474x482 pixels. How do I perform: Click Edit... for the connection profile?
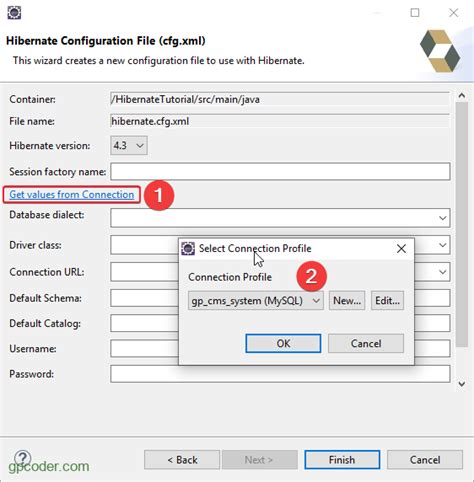click(387, 301)
